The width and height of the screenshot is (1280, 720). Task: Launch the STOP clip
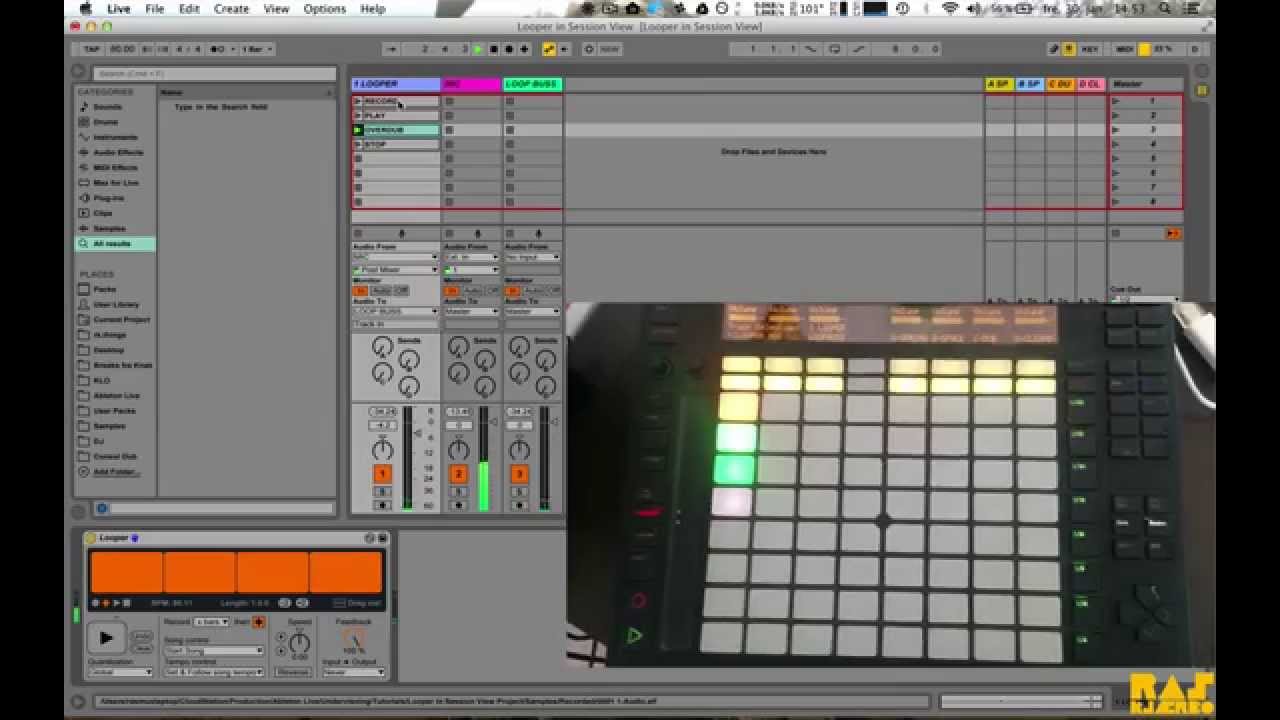pyautogui.click(x=358, y=144)
